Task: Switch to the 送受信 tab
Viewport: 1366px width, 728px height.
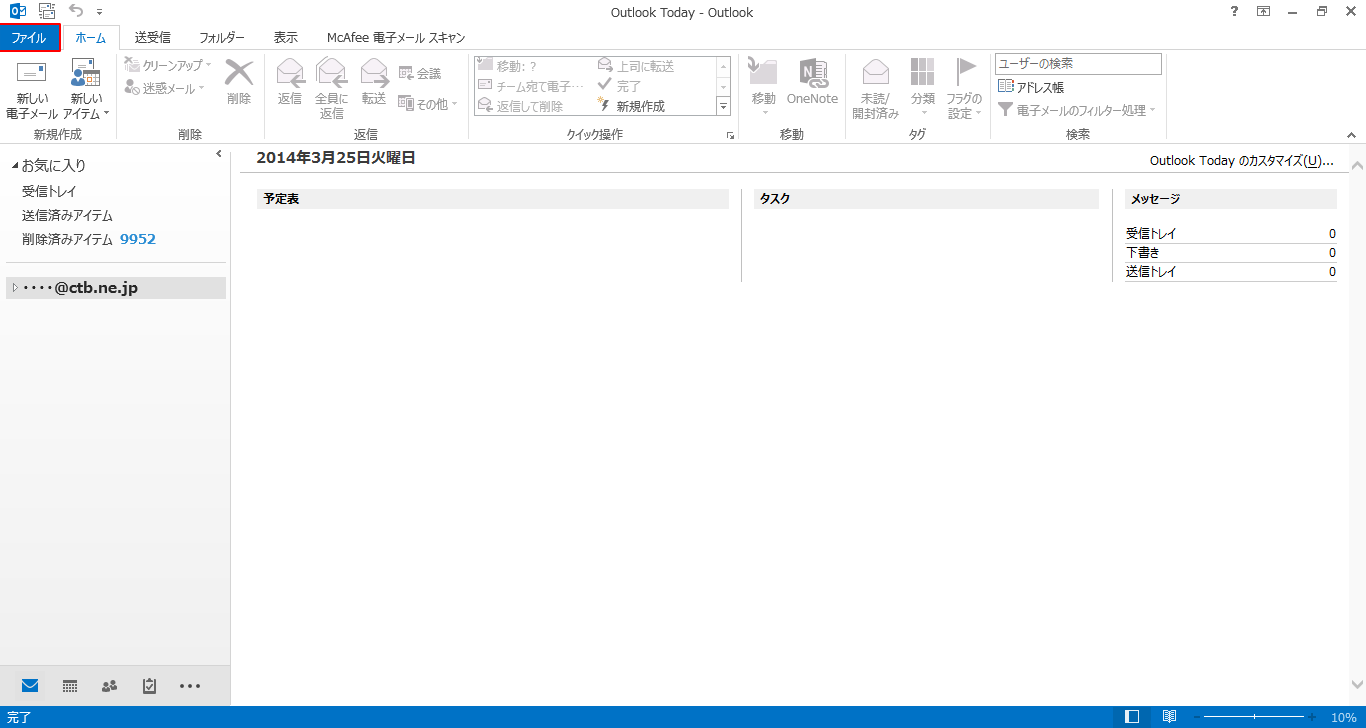Action: [153, 38]
